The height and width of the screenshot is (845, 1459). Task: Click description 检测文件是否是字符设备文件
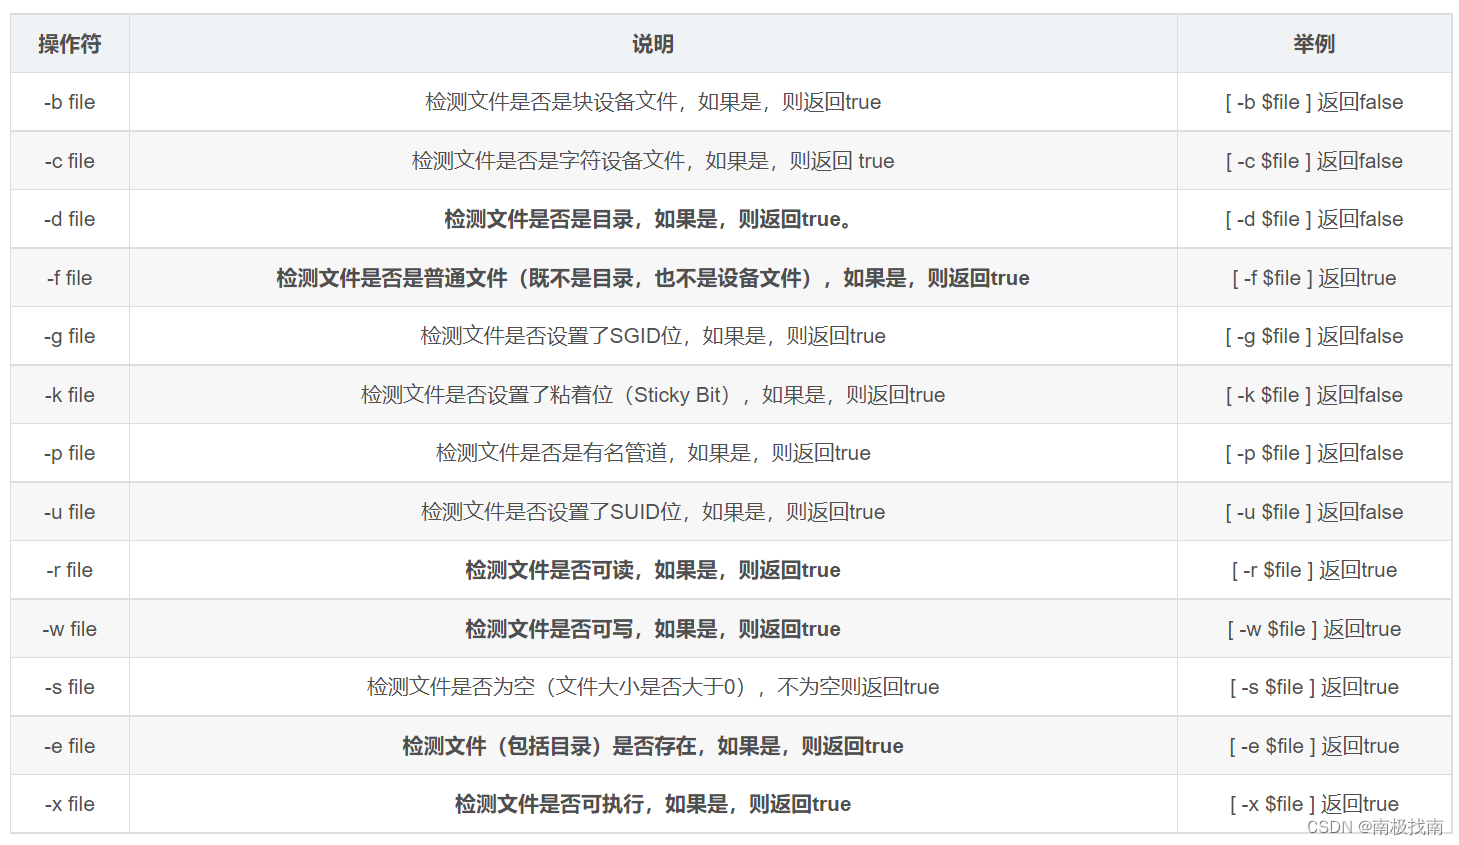coord(653,161)
